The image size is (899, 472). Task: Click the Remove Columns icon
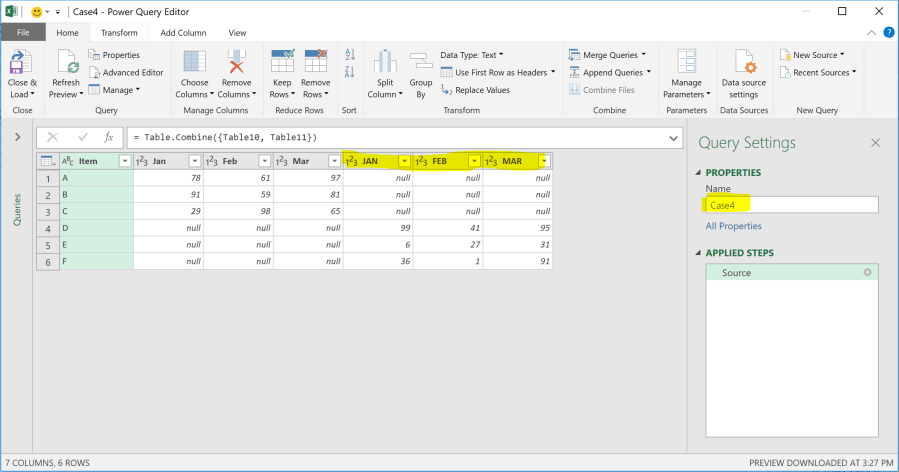tap(237, 66)
